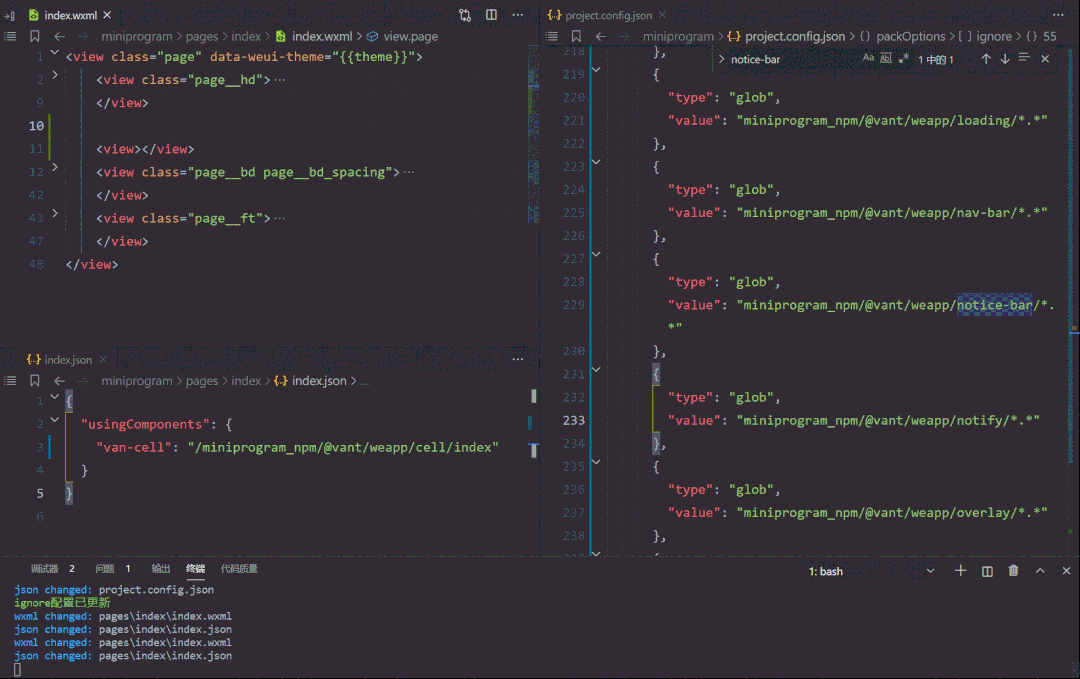Close the find widget
Viewport: 1080px width, 679px height.
coord(1045,59)
